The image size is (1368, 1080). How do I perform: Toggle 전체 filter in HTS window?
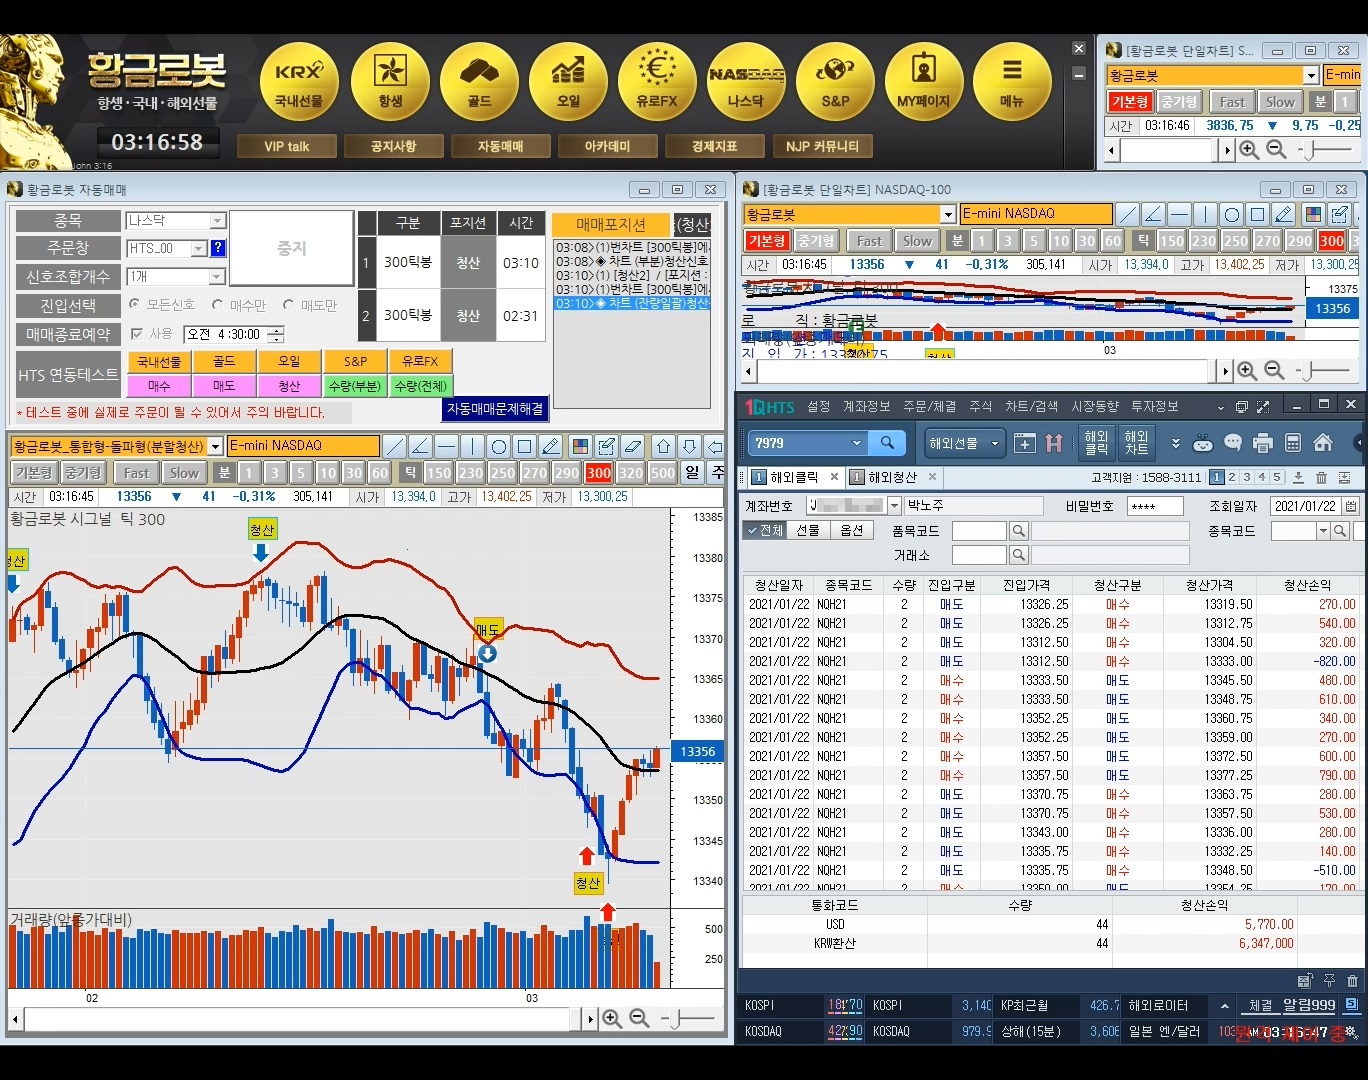pyautogui.click(x=765, y=531)
